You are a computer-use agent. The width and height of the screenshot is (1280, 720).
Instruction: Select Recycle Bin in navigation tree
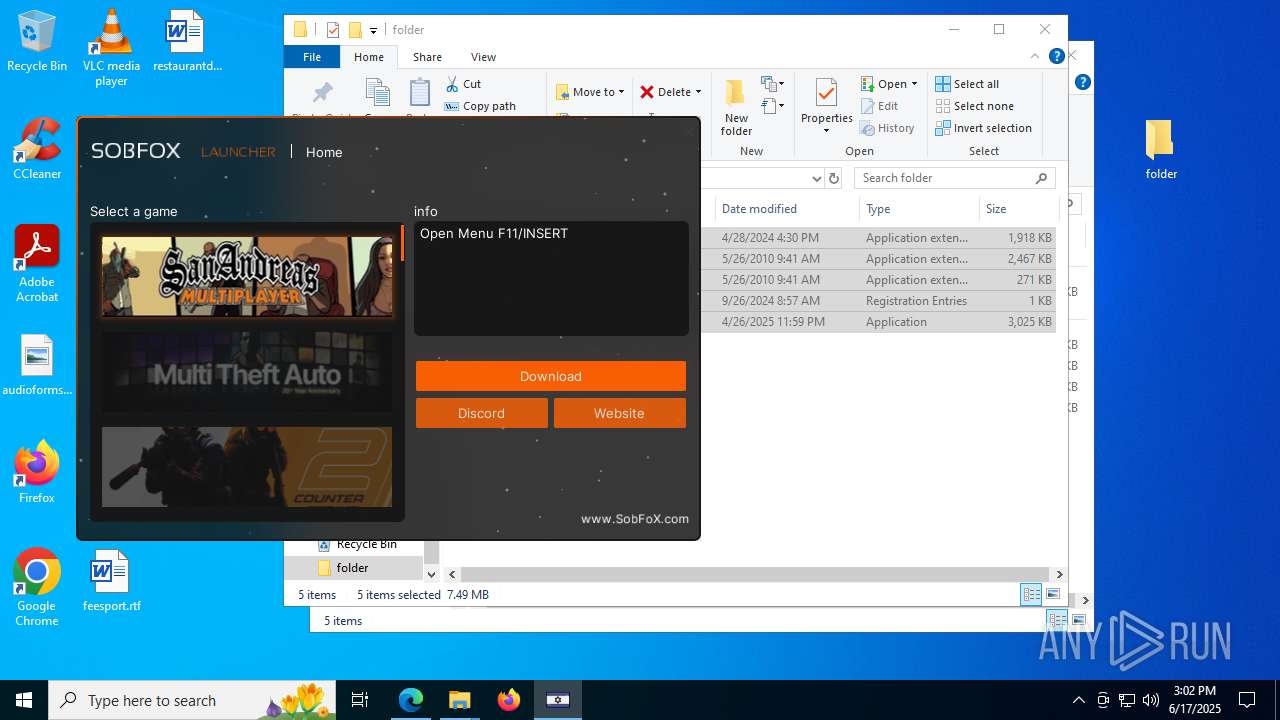[358, 544]
